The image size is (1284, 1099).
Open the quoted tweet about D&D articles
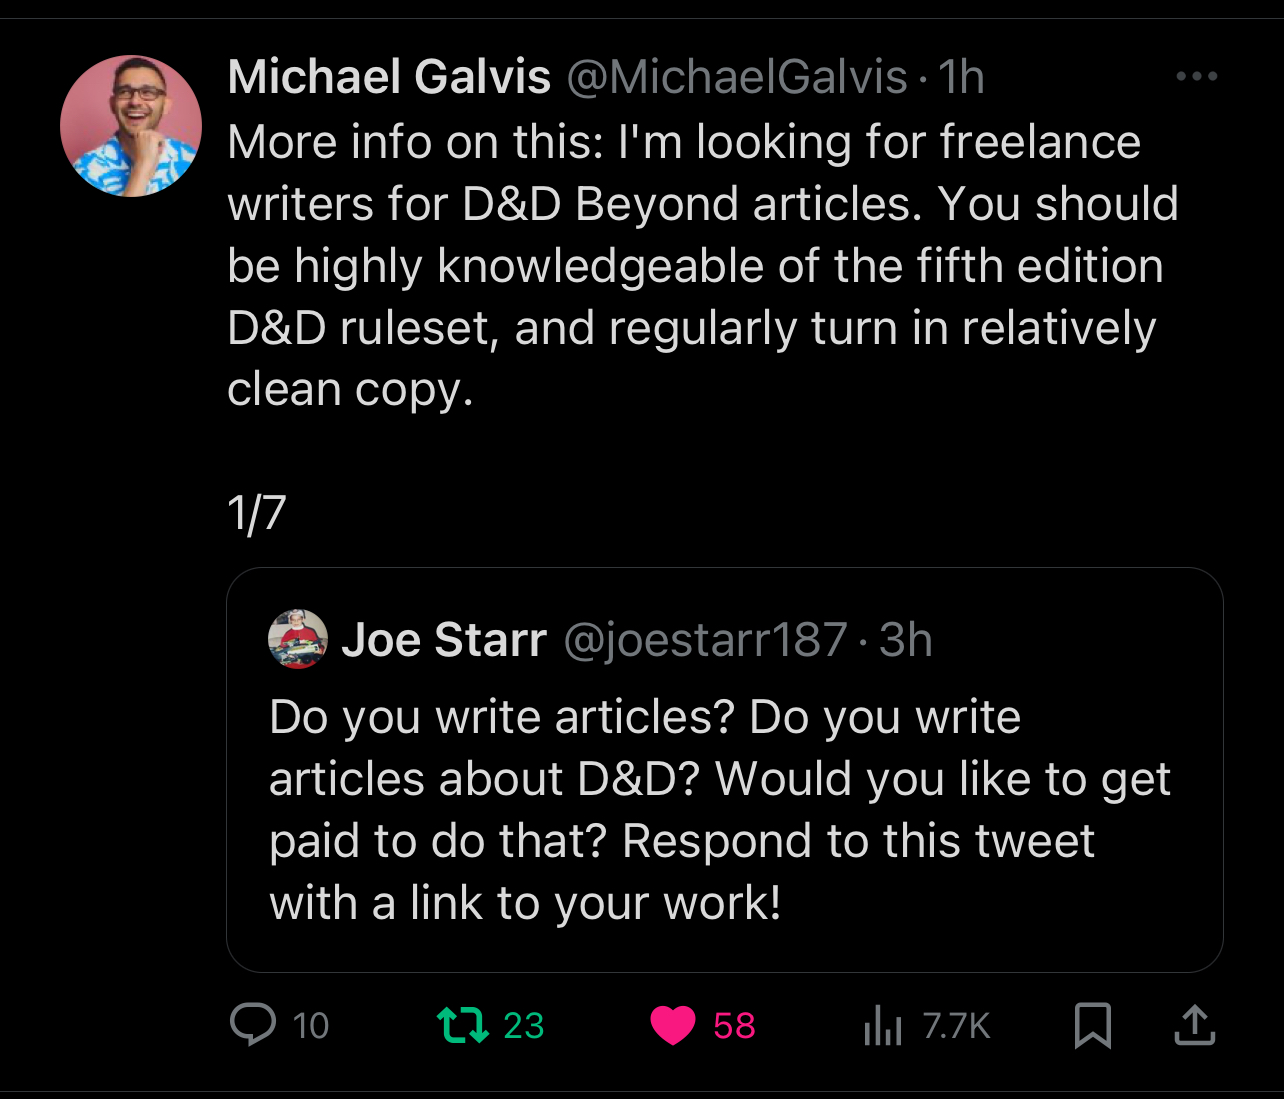(x=720, y=810)
